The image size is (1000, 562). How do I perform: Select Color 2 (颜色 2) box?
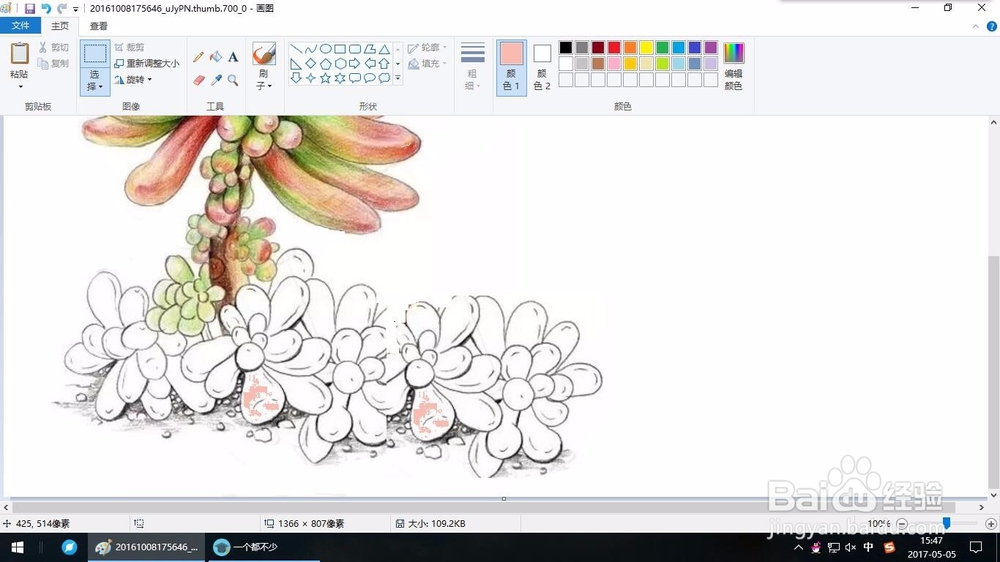[x=542, y=68]
